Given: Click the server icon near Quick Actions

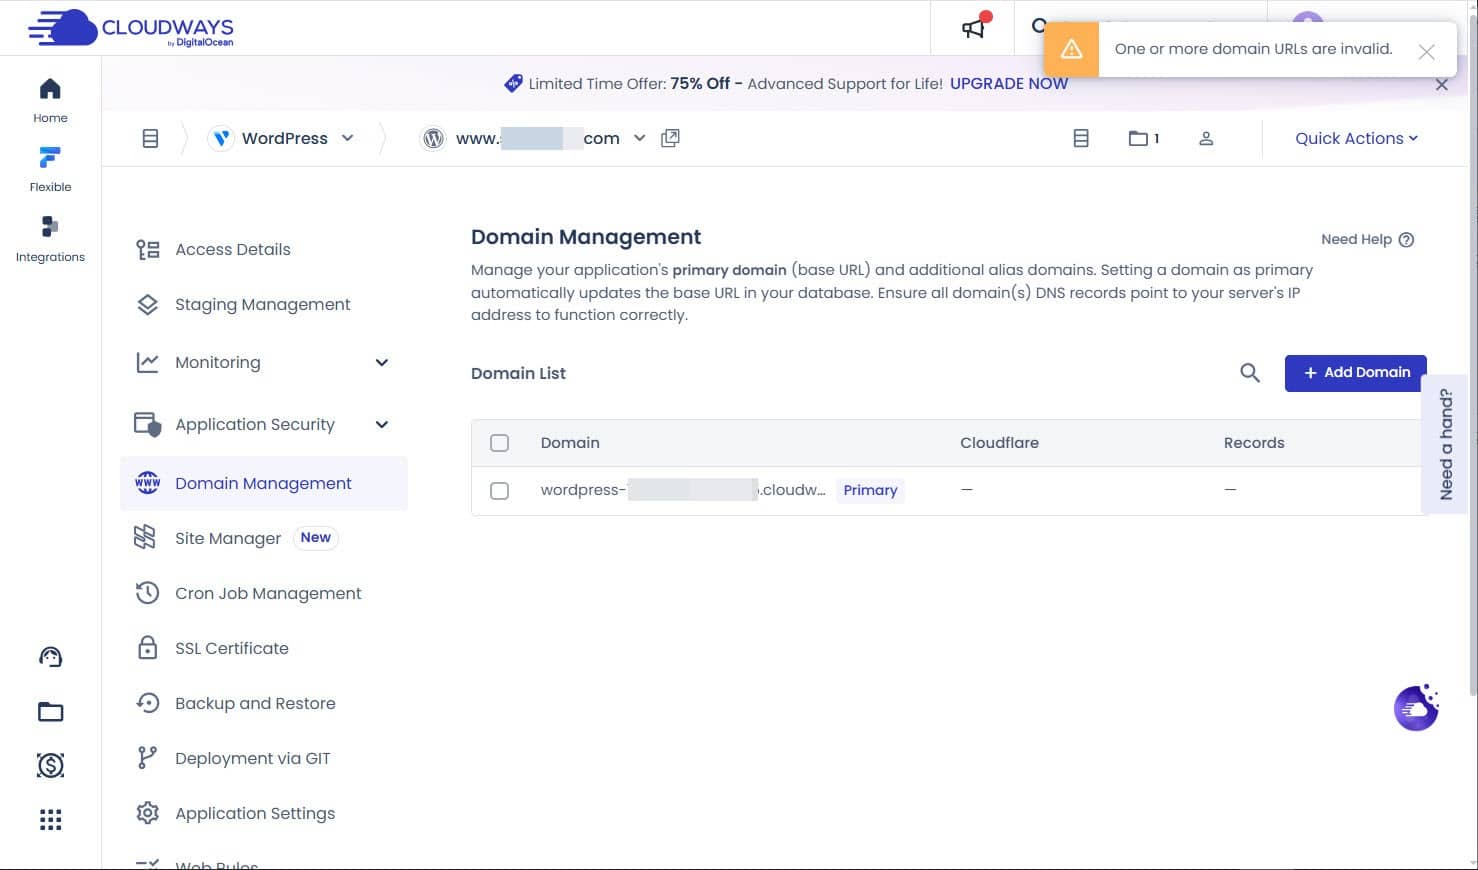Looking at the screenshot, I should 1081,138.
